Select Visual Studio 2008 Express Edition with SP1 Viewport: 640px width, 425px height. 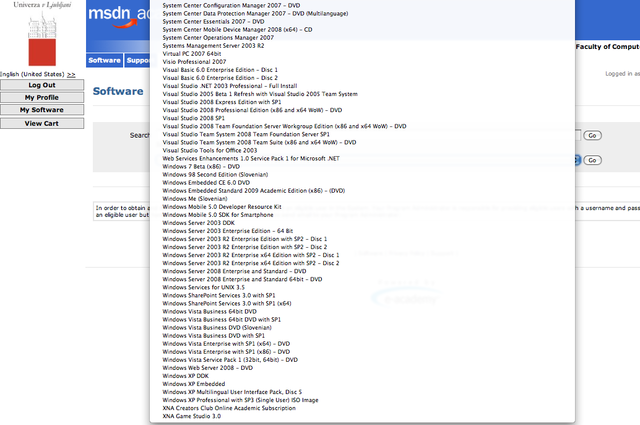pyautogui.click(x=222, y=102)
